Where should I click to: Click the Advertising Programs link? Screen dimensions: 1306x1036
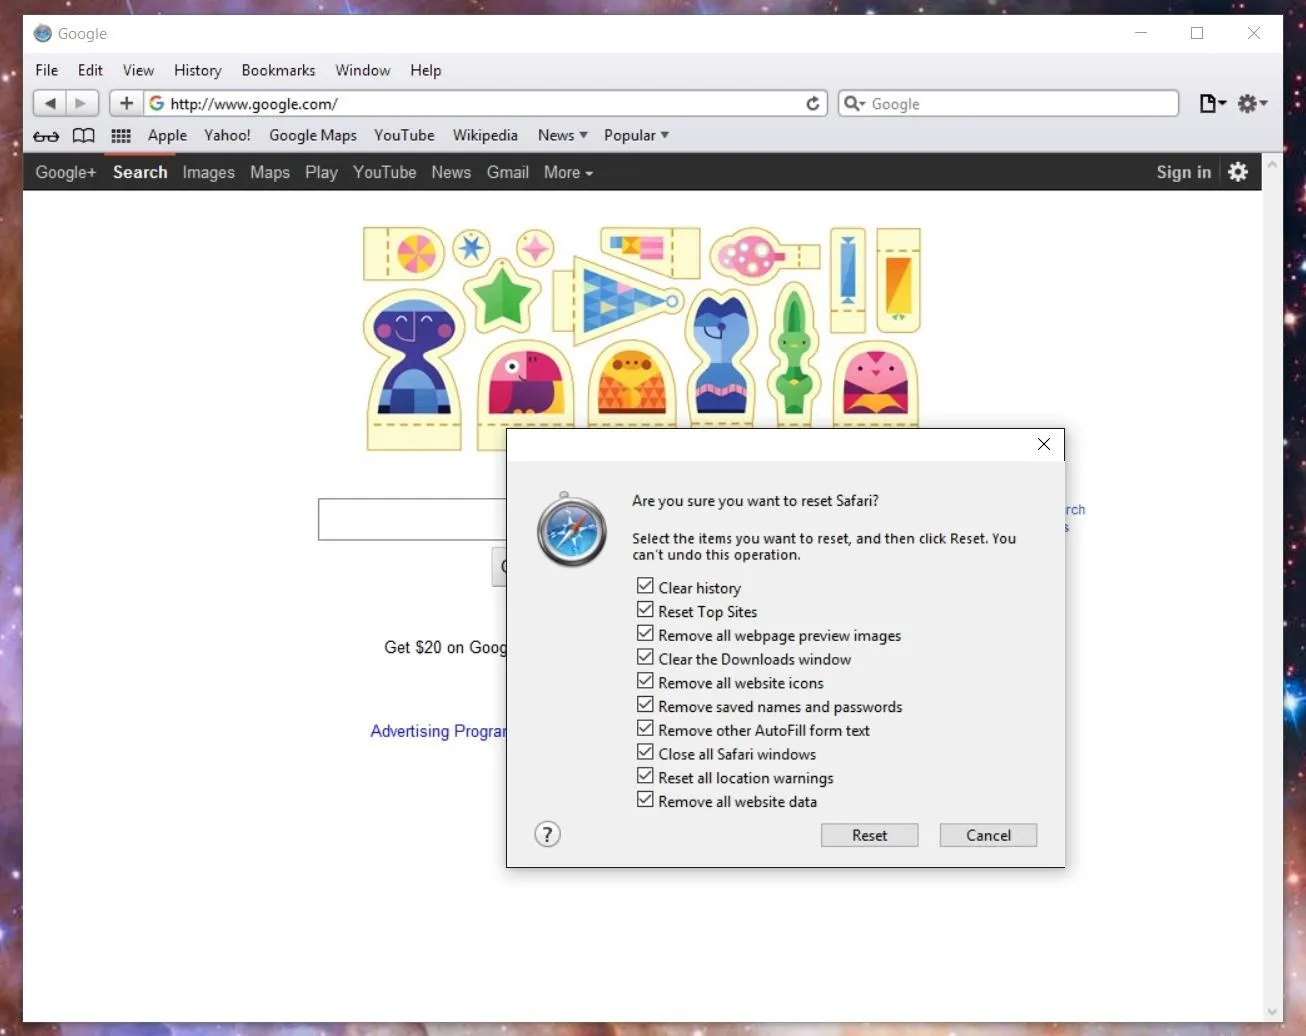(x=438, y=731)
